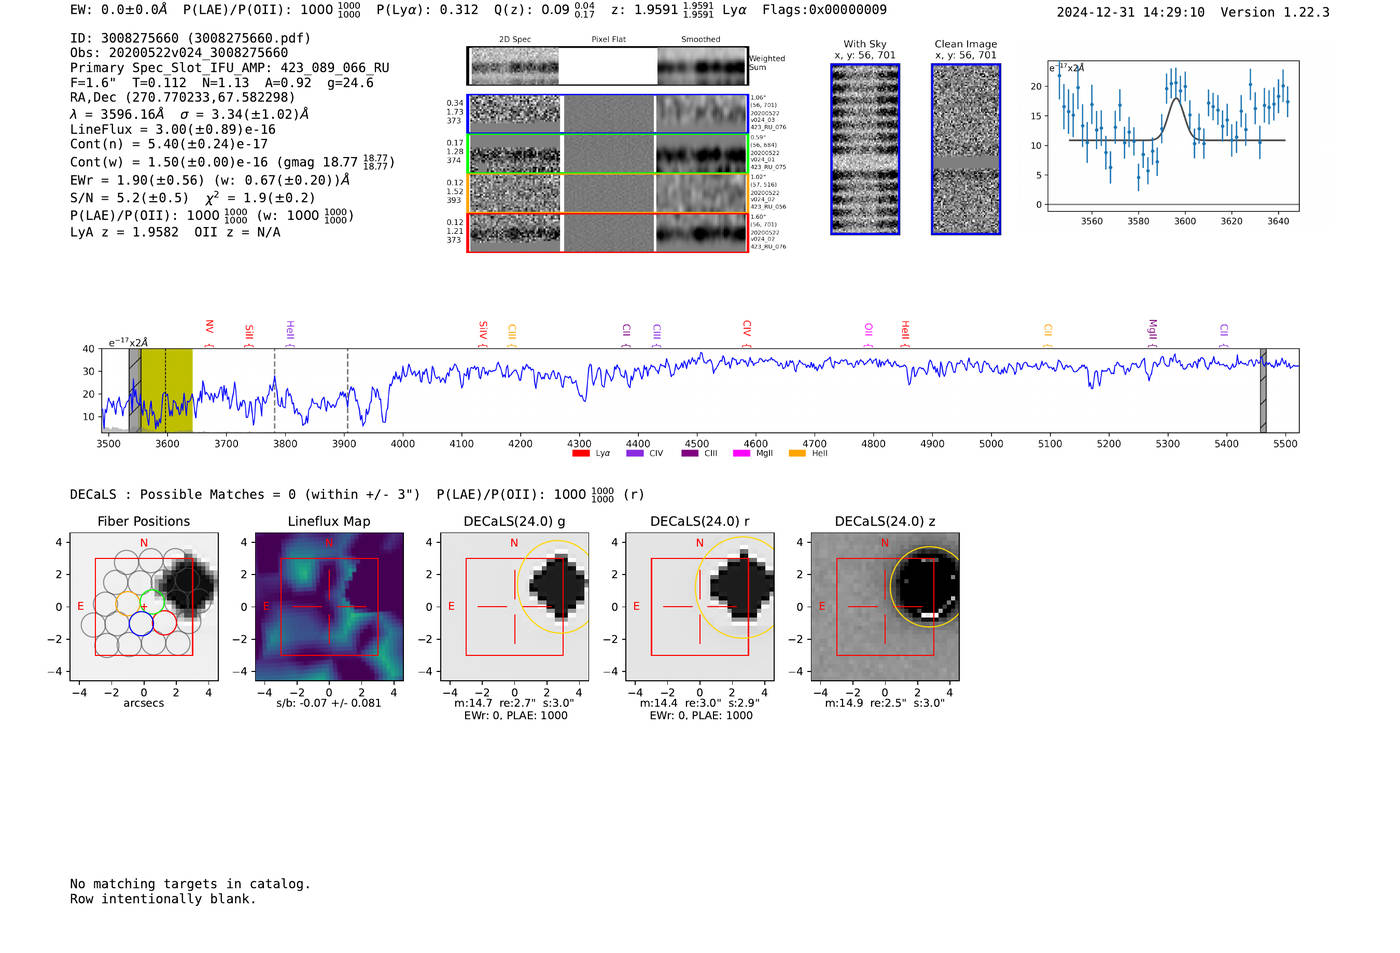Open the Clean Image cutout
The height and width of the screenshot is (953, 1400).
(966, 149)
